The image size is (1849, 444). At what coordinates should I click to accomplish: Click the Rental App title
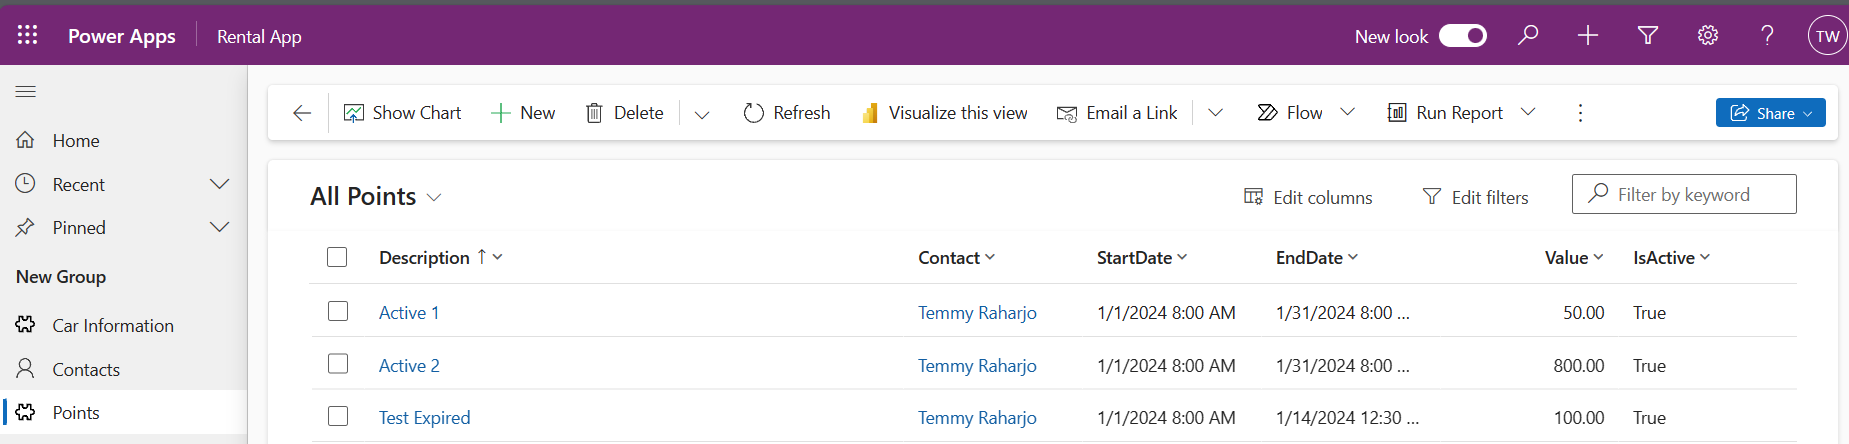[259, 37]
